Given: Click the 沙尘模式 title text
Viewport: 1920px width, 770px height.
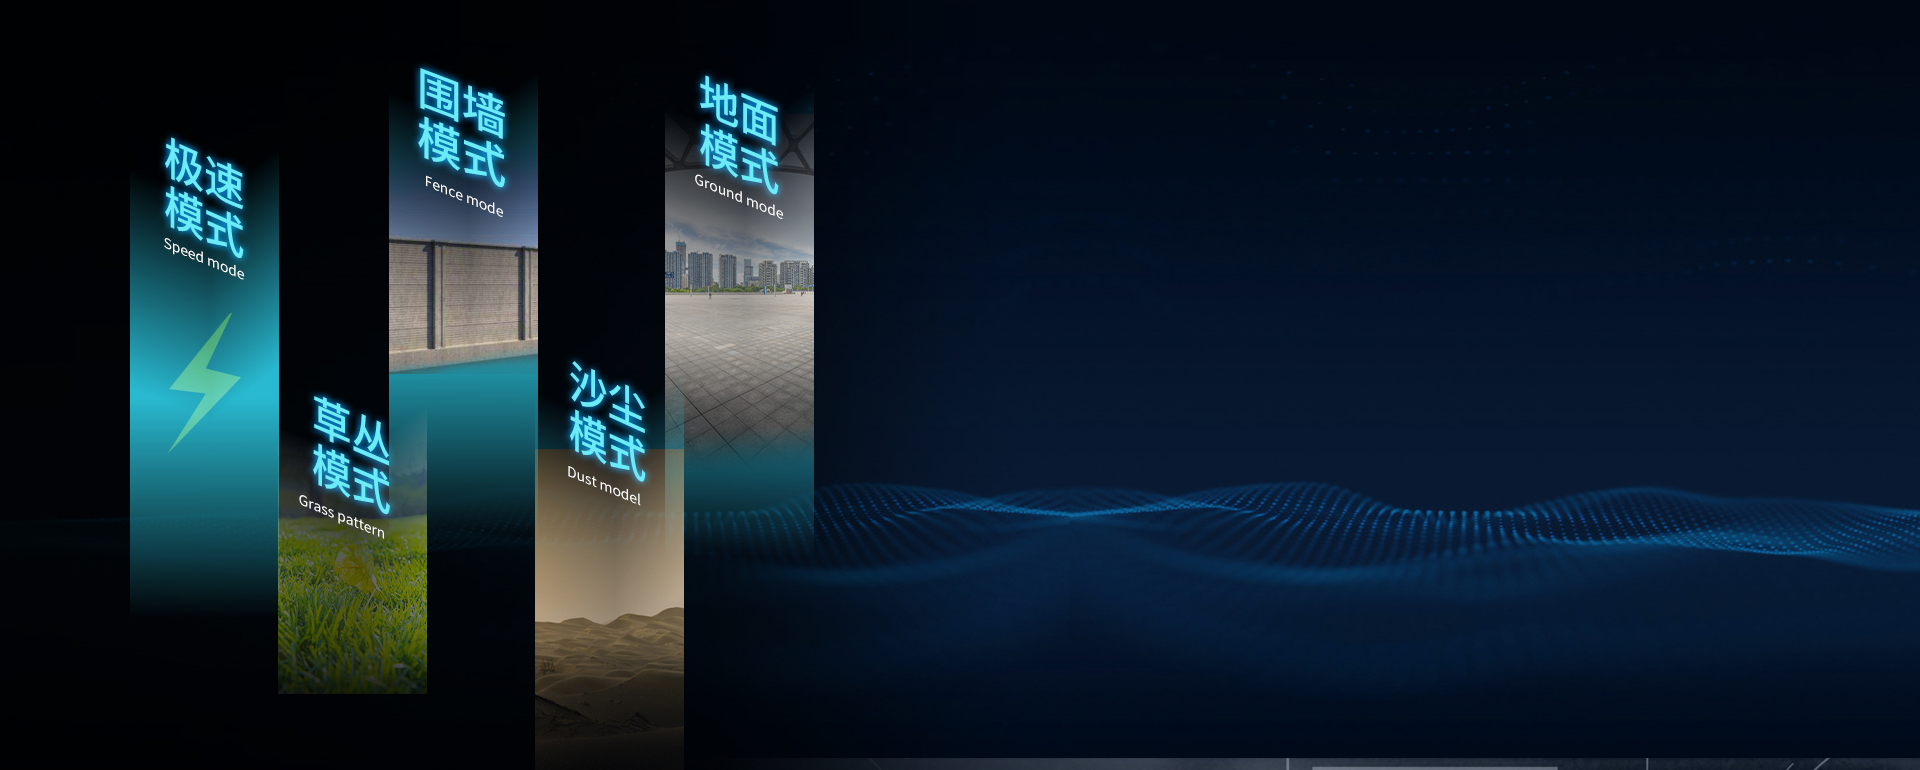Looking at the screenshot, I should pyautogui.click(x=607, y=421).
